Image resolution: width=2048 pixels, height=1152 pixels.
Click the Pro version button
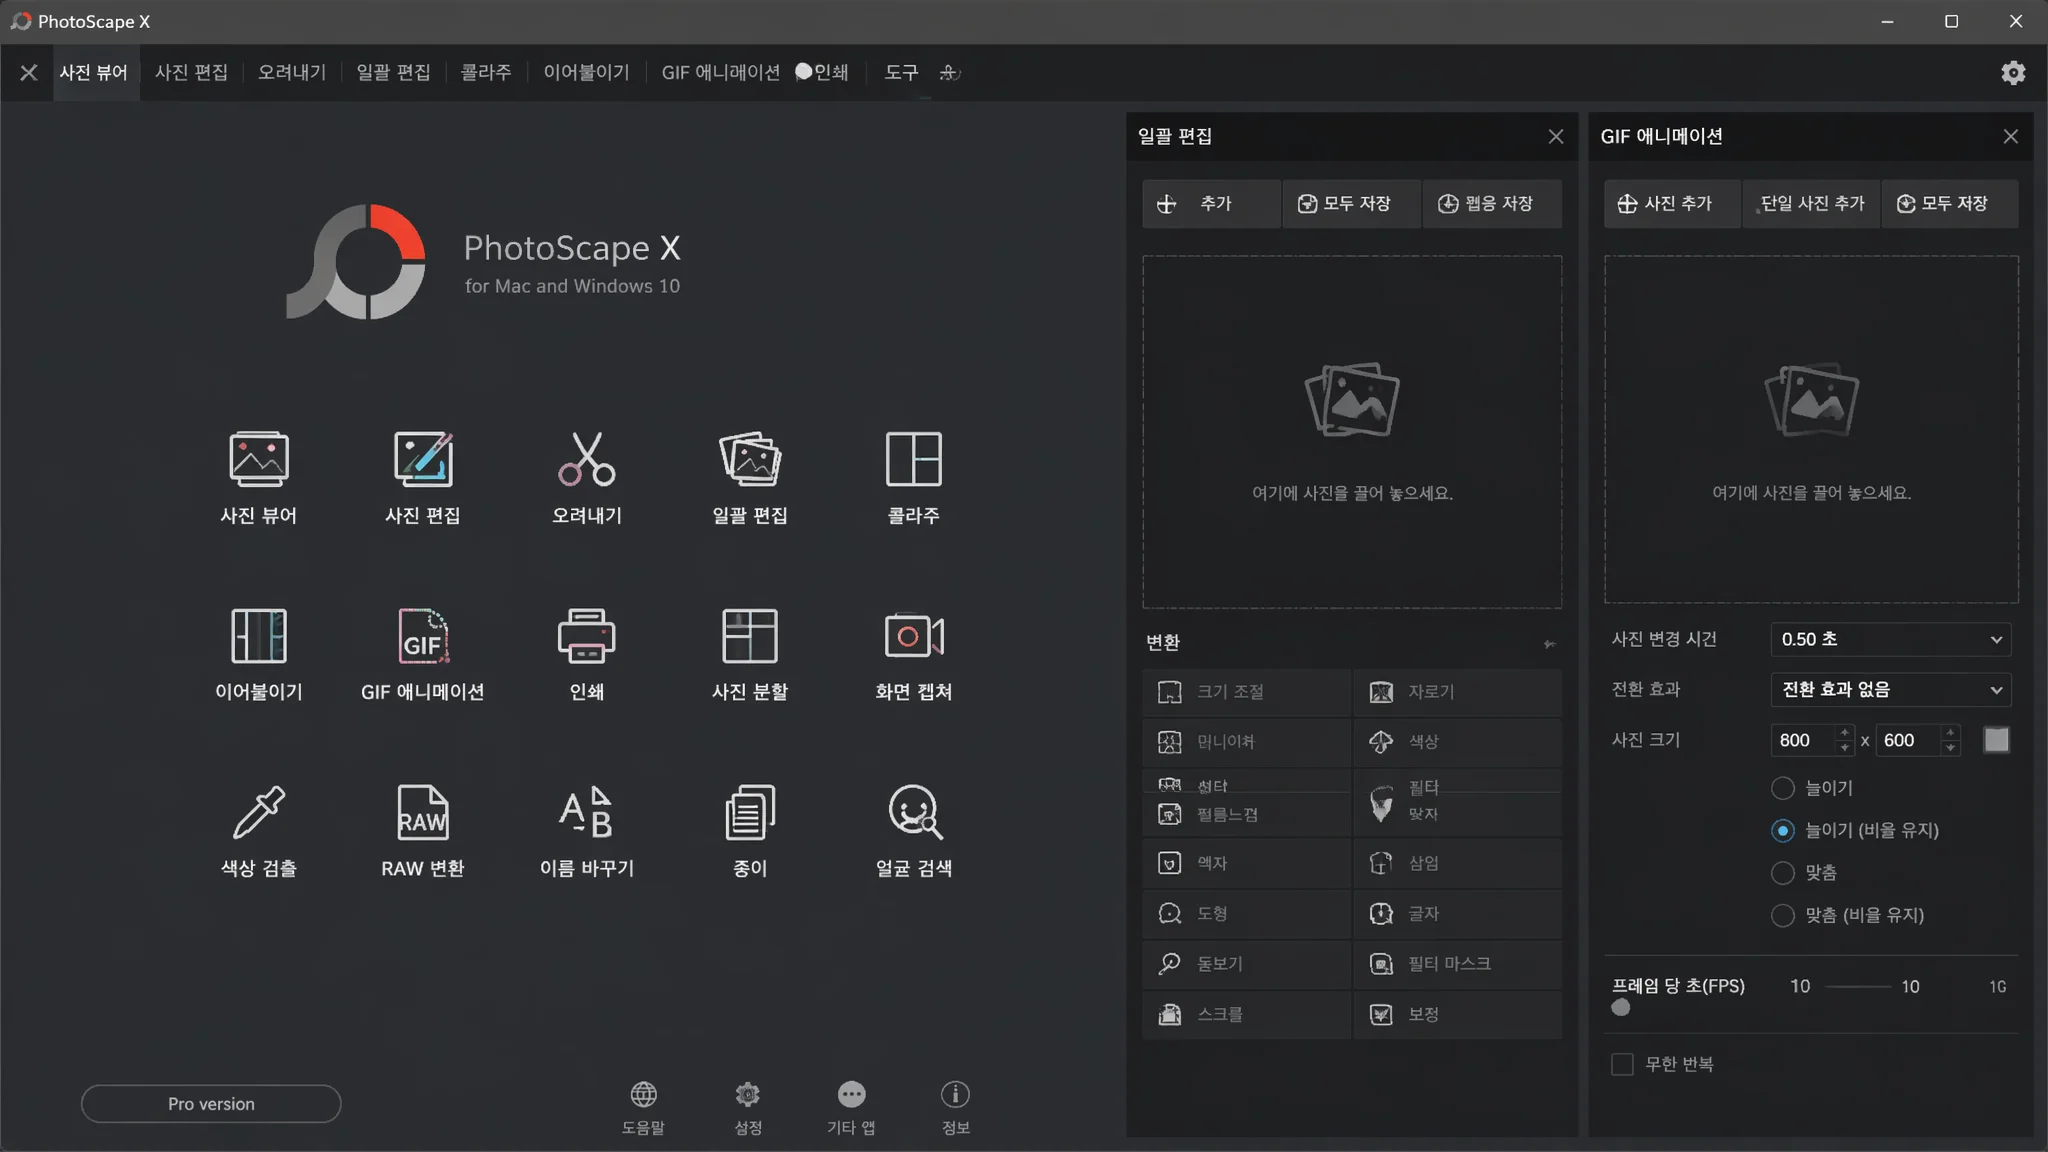coord(211,1104)
